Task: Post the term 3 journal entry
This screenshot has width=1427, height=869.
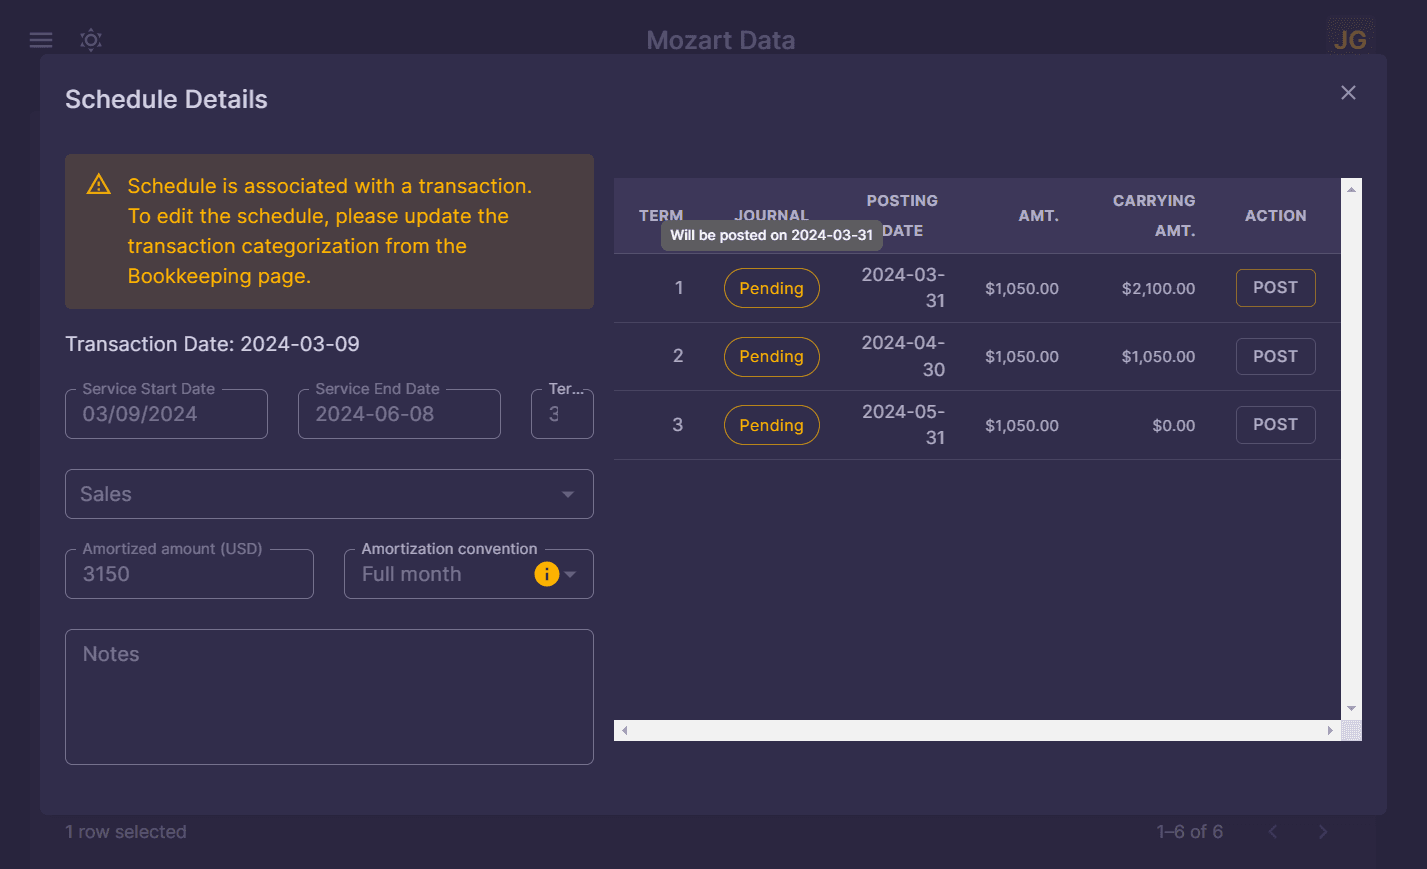Action: (1275, 424)
